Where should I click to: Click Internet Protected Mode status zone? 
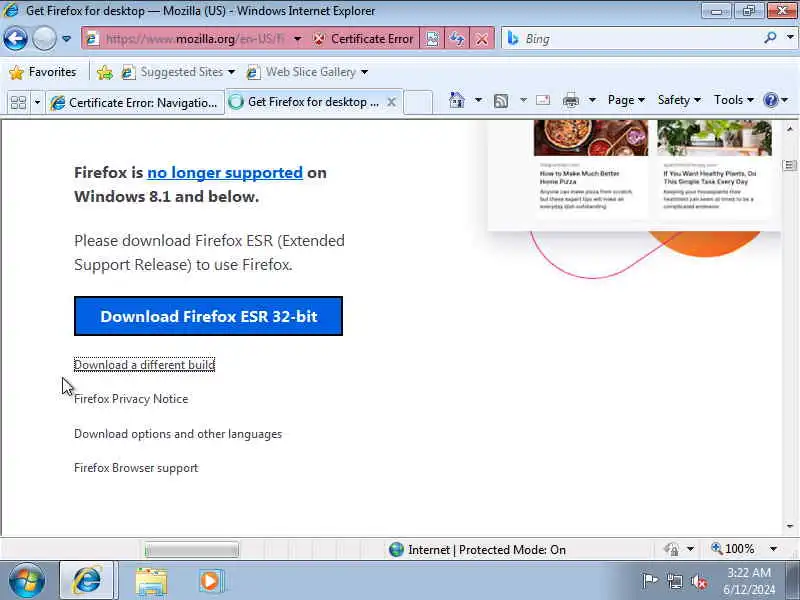pos(477,549)
